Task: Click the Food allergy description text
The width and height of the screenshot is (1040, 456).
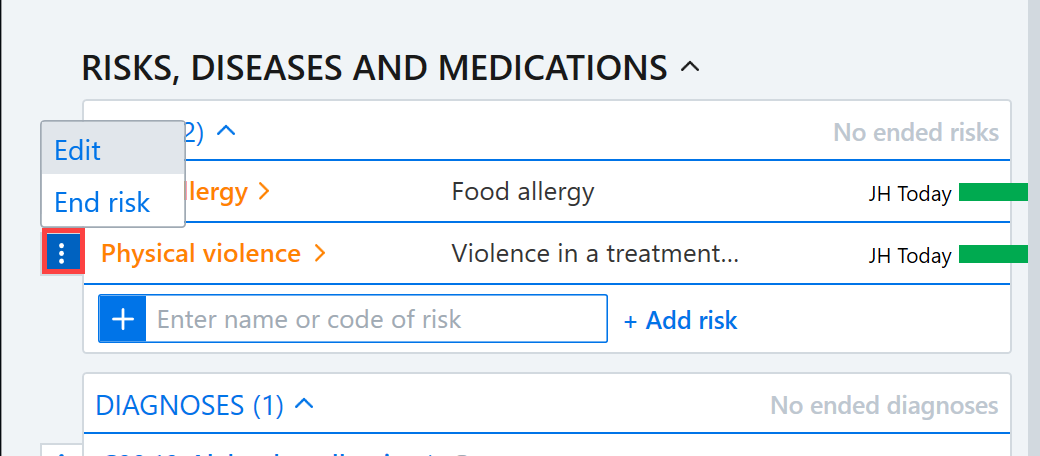Action: pyautogui.click(x=523, y=192)
